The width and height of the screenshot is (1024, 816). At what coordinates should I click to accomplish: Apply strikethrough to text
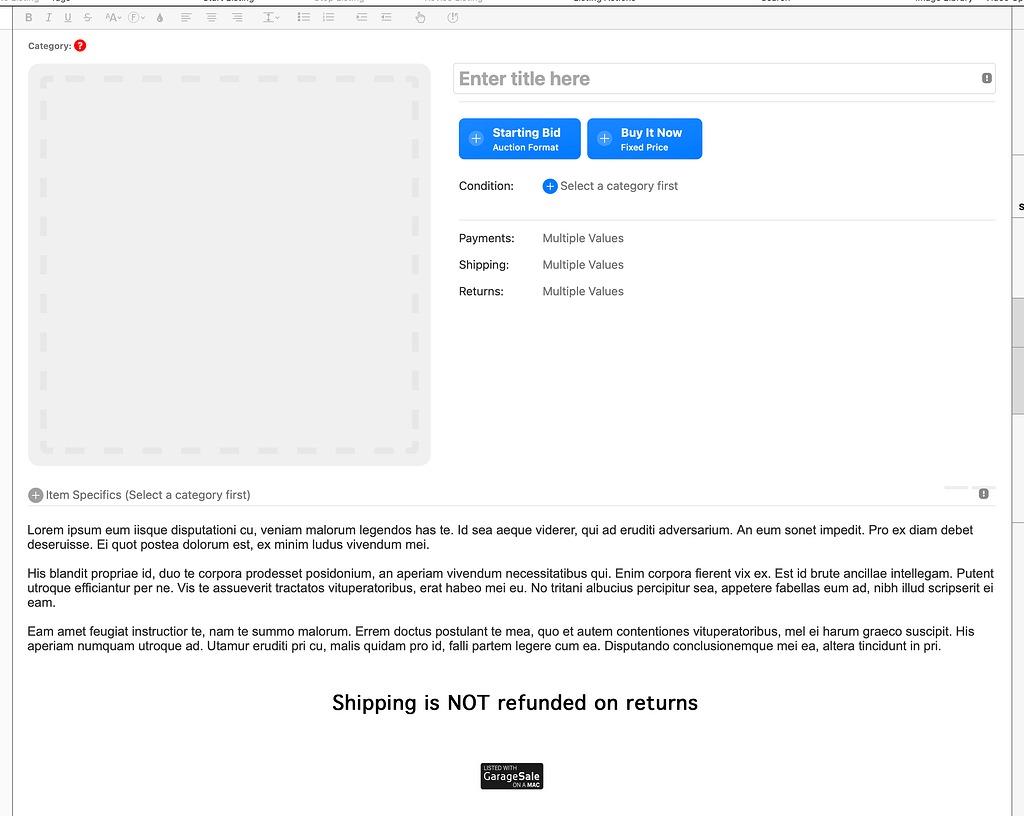pyautogui.click(x=88, y=17)
